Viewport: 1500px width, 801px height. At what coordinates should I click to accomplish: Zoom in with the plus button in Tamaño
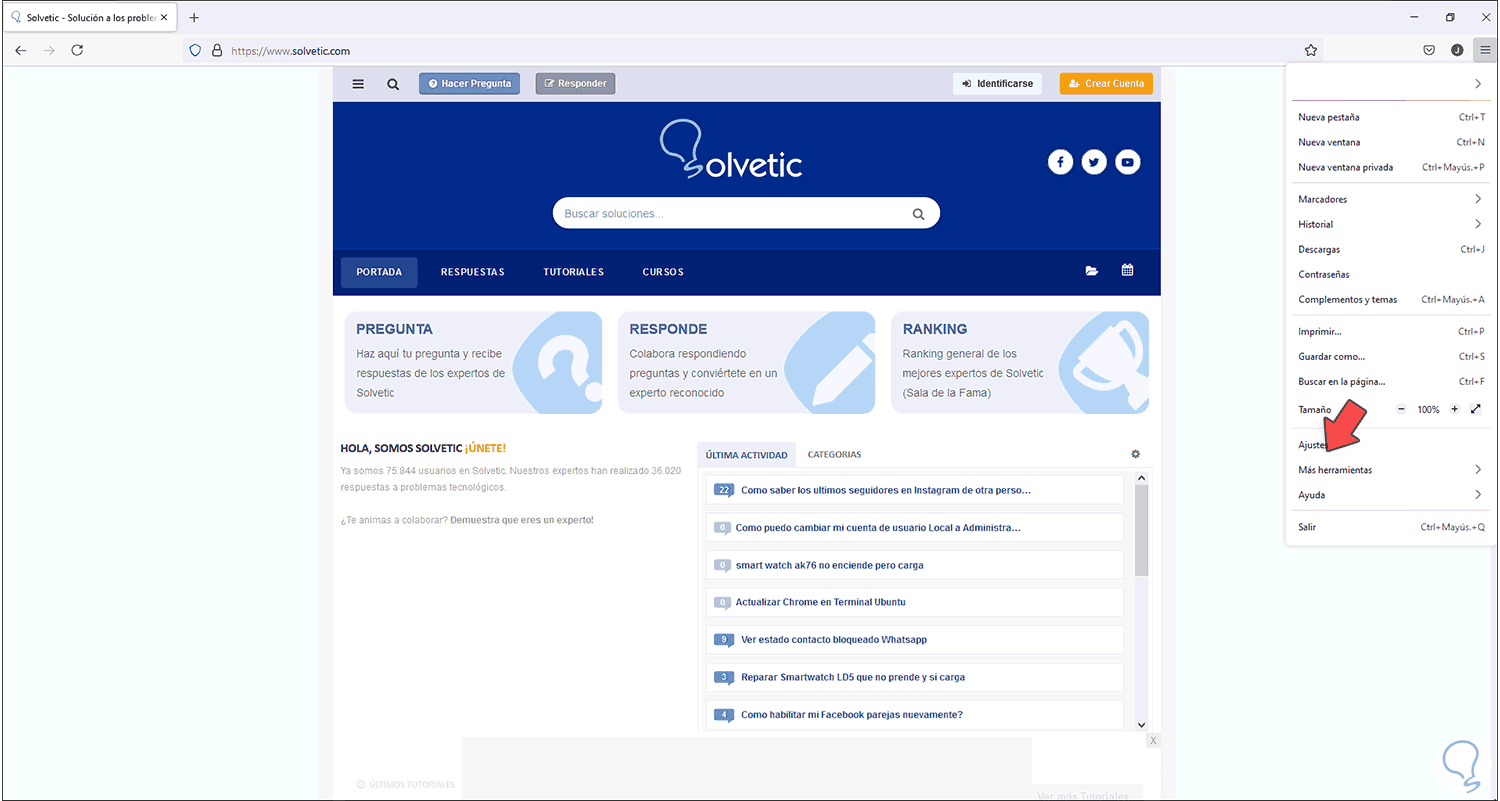click(x=1454, y=409)
